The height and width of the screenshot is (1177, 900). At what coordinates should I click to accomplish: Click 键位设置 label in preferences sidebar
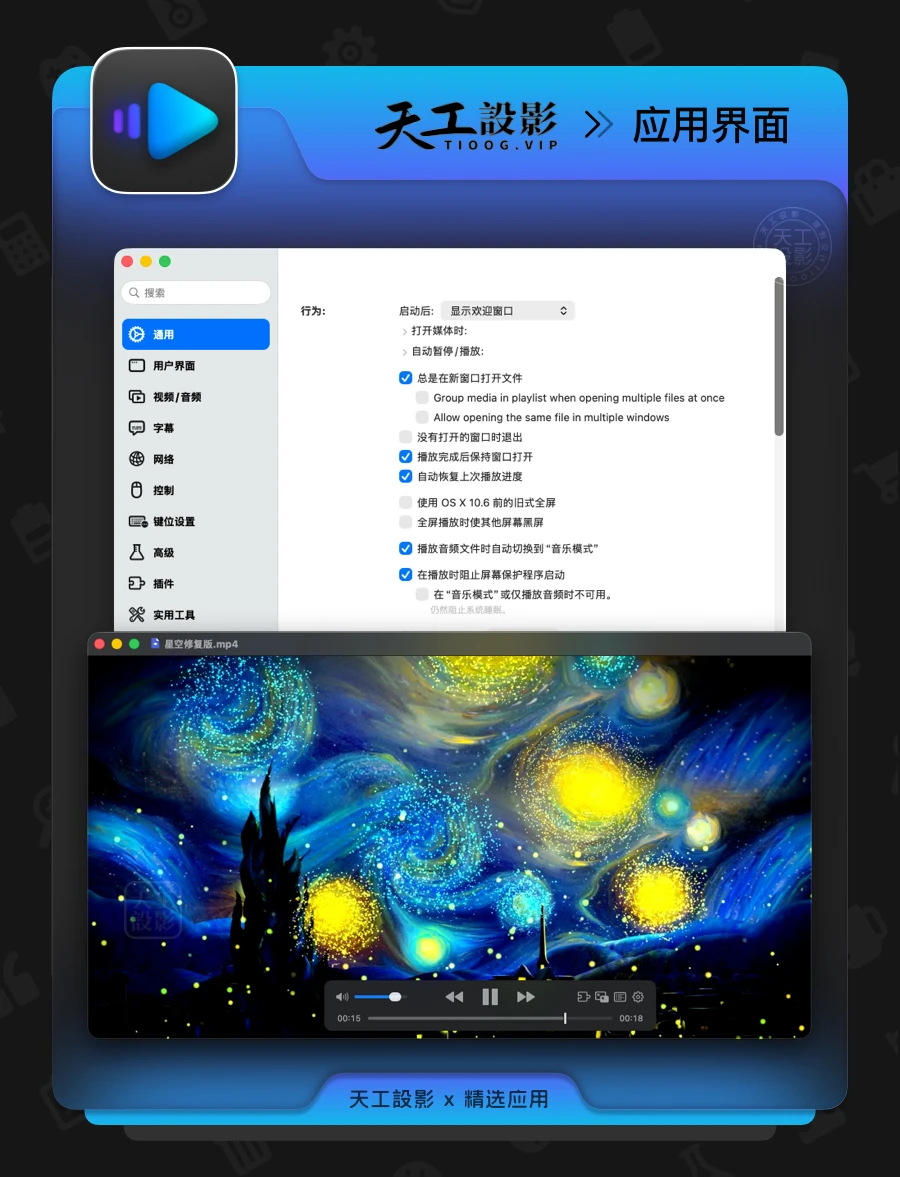174,522
